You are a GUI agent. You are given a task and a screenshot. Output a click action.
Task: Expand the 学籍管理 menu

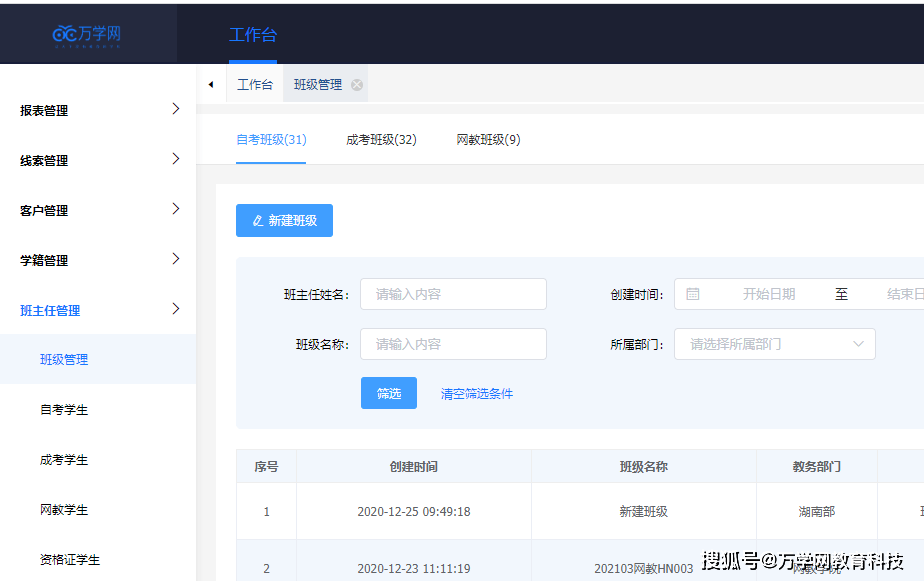(98, 260)
